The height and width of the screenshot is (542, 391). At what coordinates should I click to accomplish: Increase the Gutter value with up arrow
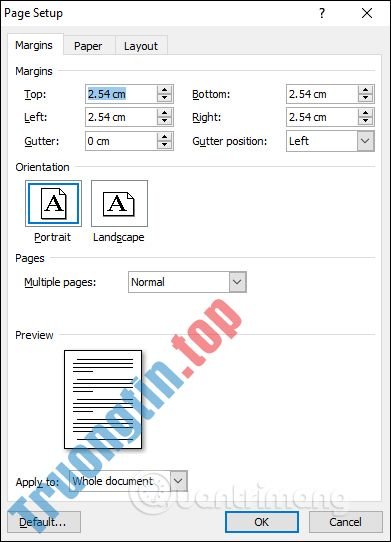point(165,137)
